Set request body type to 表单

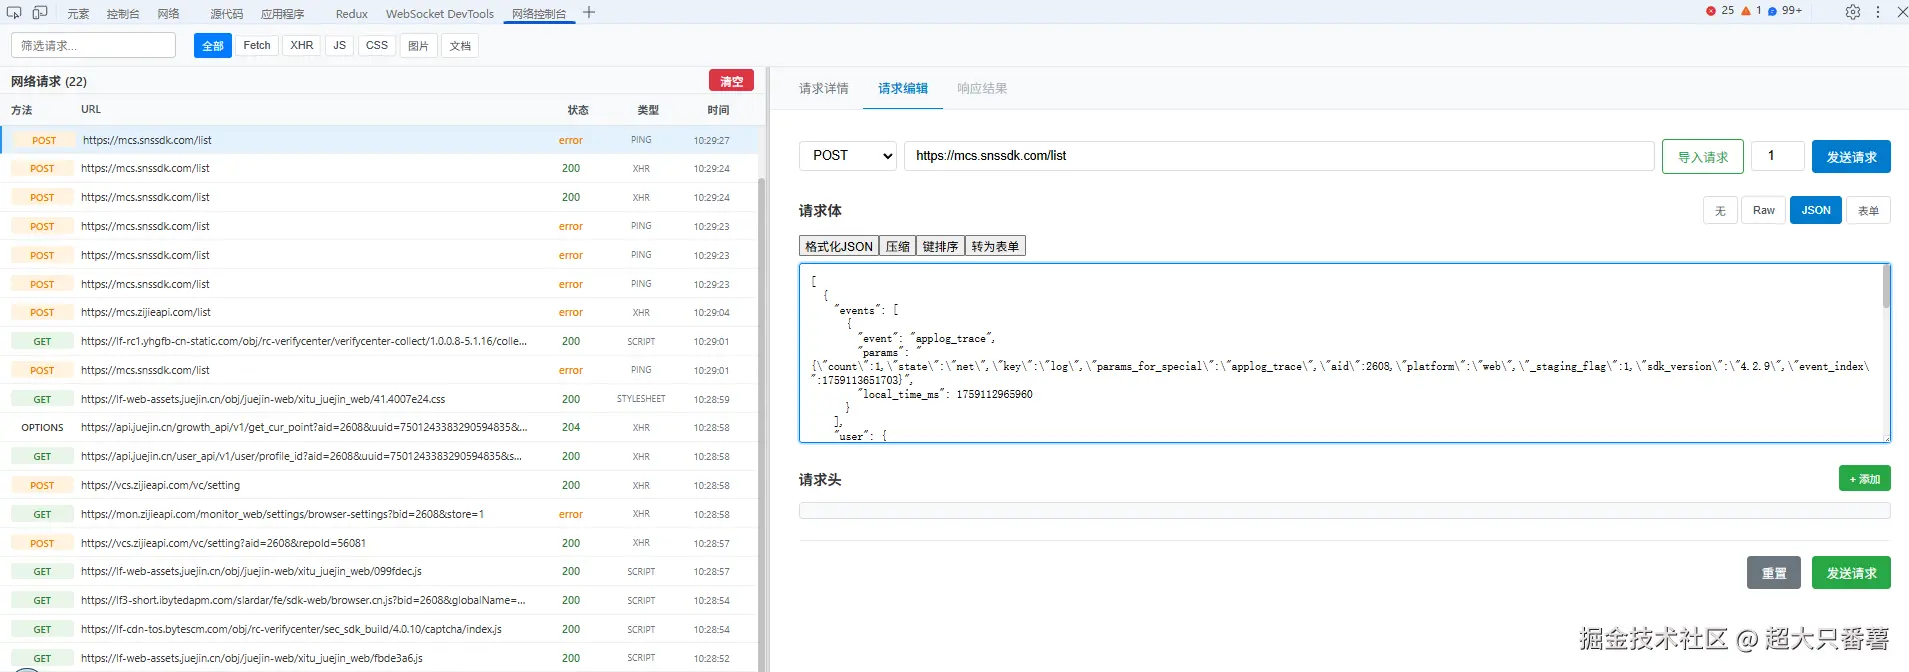click(x=1868, y=210)
